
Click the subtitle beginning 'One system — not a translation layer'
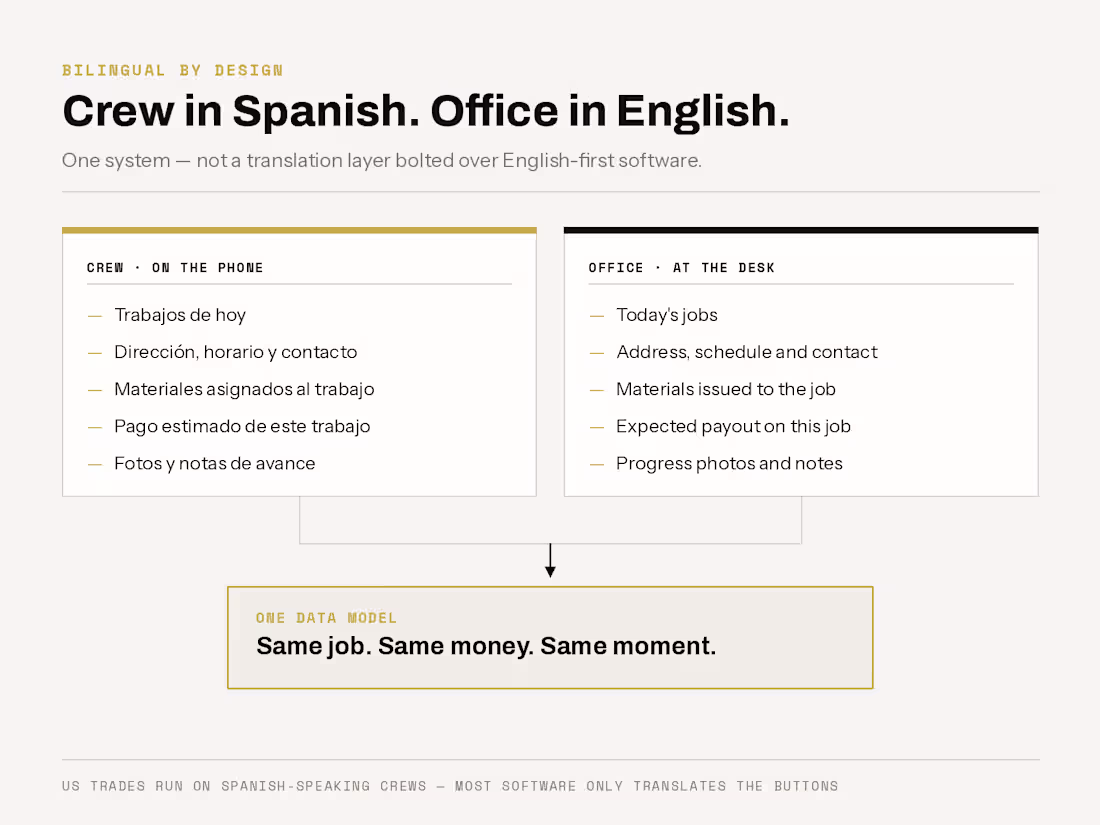tap(382, 161)
